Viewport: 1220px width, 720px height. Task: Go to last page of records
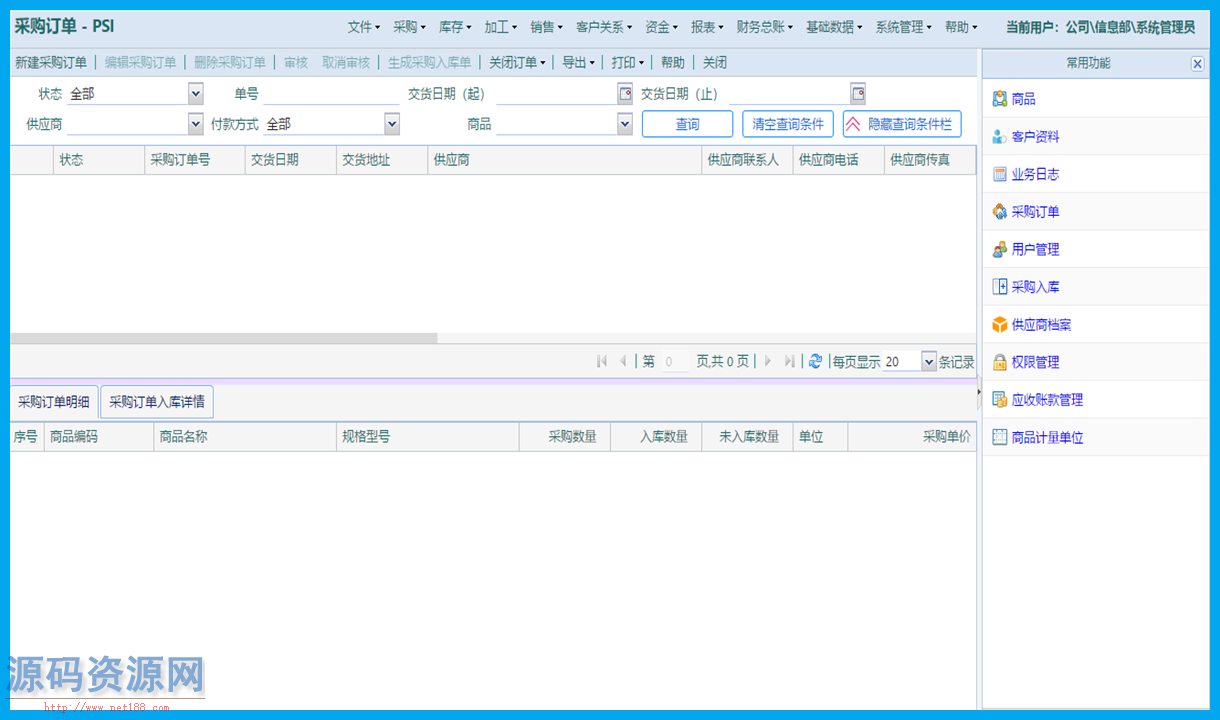790,361
